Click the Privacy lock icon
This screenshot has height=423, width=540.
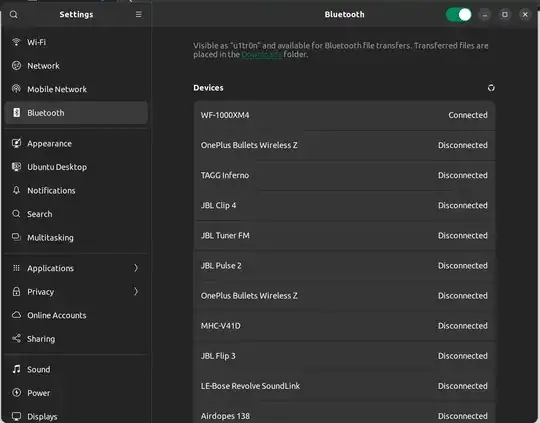pyautogui.click(x=16, y=291)
